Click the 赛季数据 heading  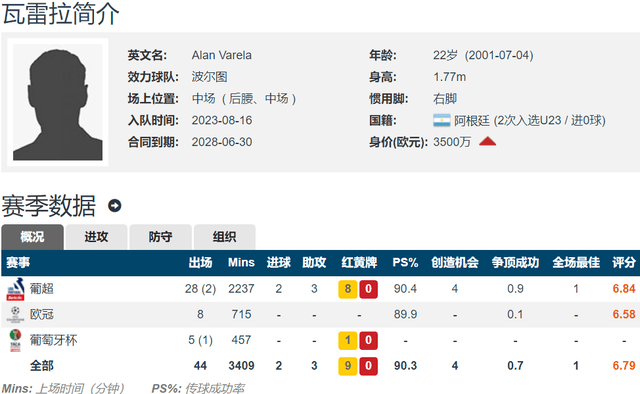[49, 205]
